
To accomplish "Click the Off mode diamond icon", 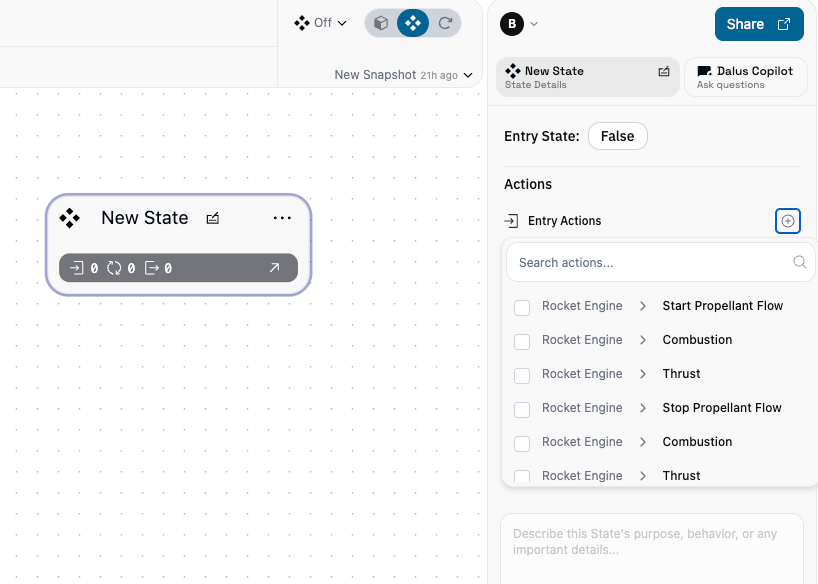I will point(302,23).
